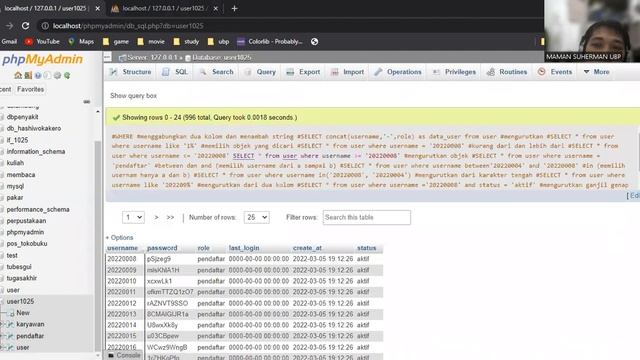This screenshot has height=360, width=640.
Task: Open the study bookmarks folder
Action: tap(186, 42)
